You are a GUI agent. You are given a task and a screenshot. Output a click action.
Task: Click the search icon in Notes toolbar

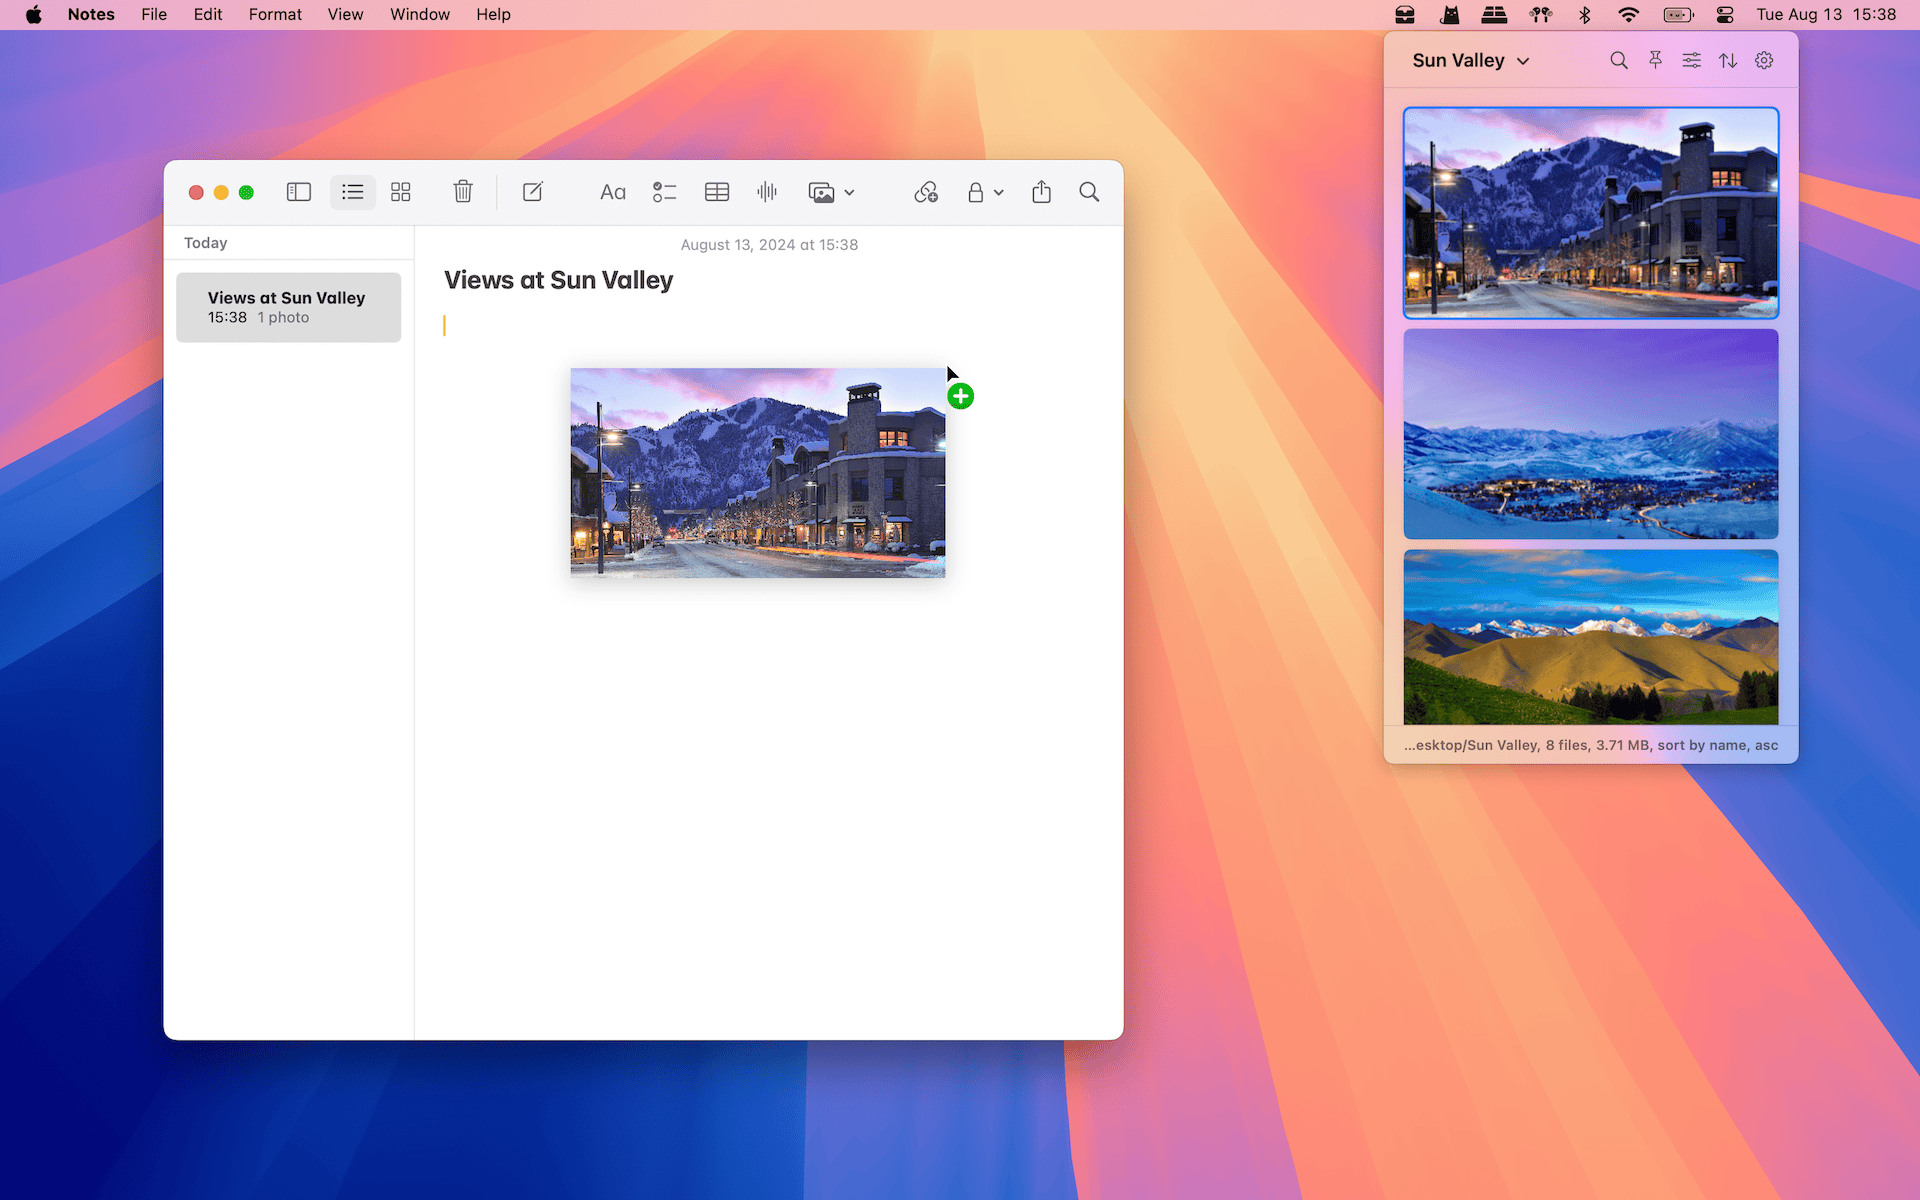click(1089, 192)
